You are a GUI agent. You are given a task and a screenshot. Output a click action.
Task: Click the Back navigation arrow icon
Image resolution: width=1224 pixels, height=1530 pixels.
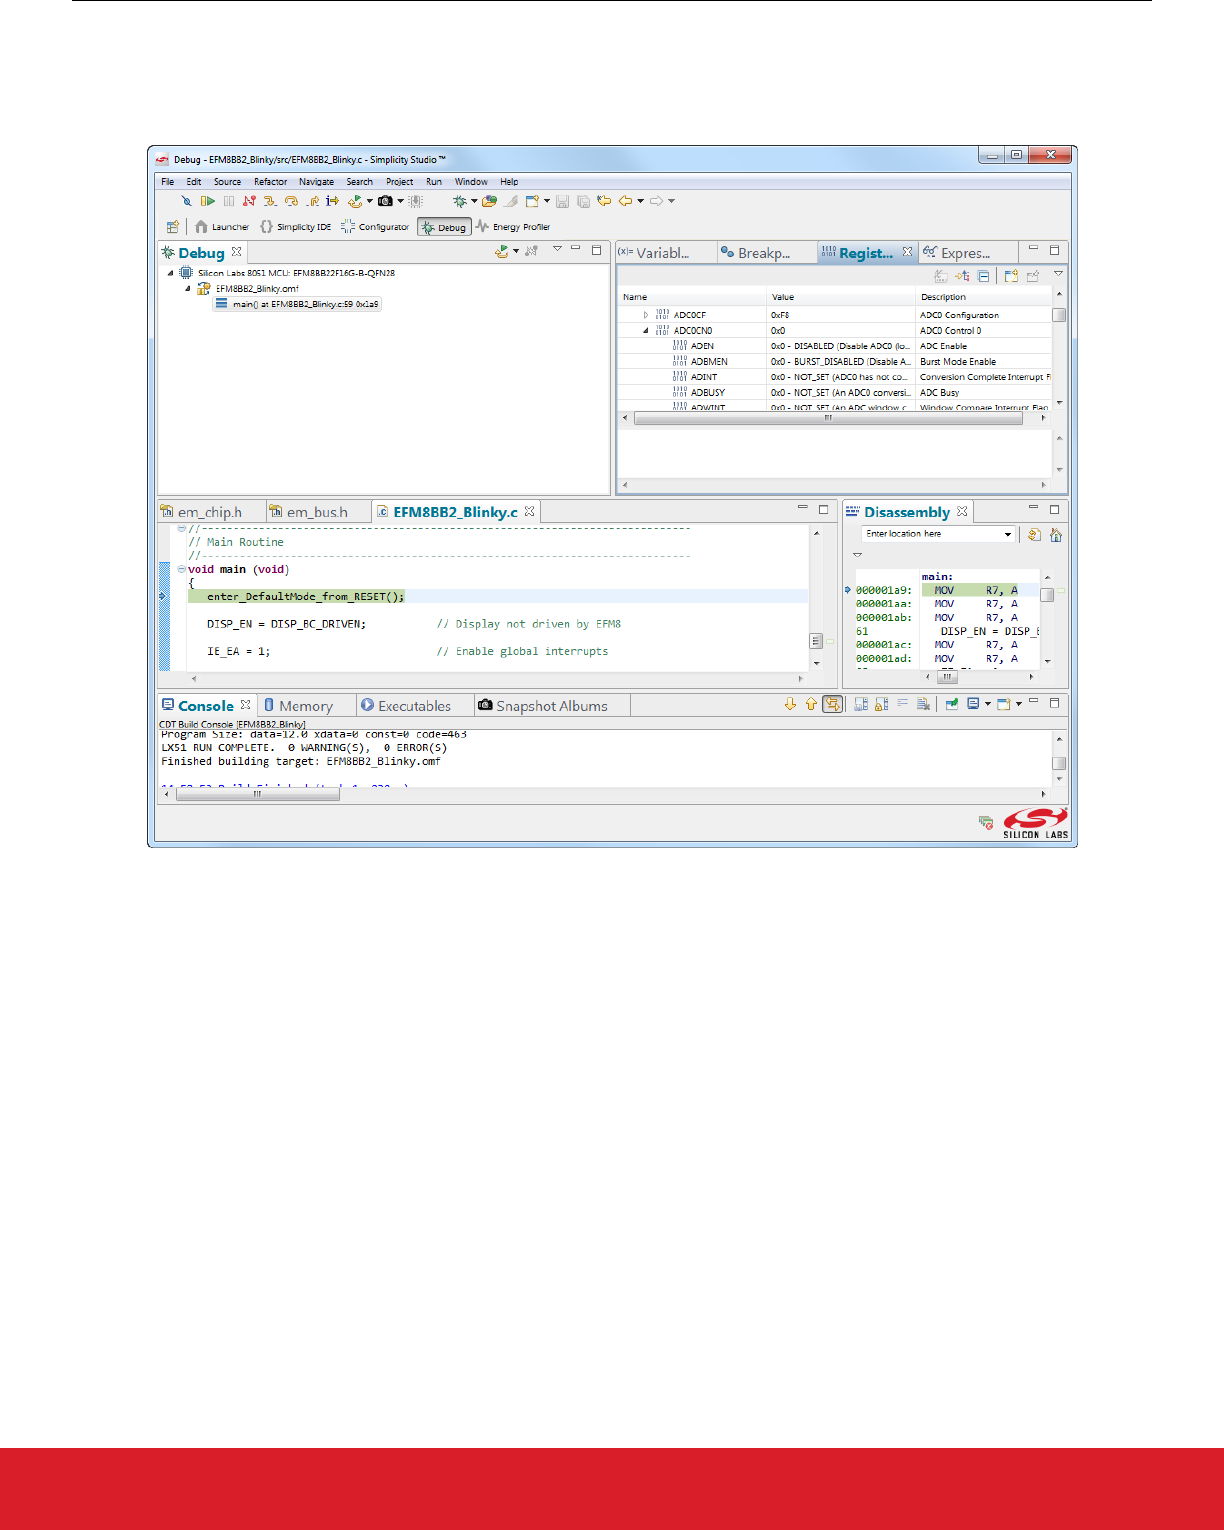click(x=625, y=201)
